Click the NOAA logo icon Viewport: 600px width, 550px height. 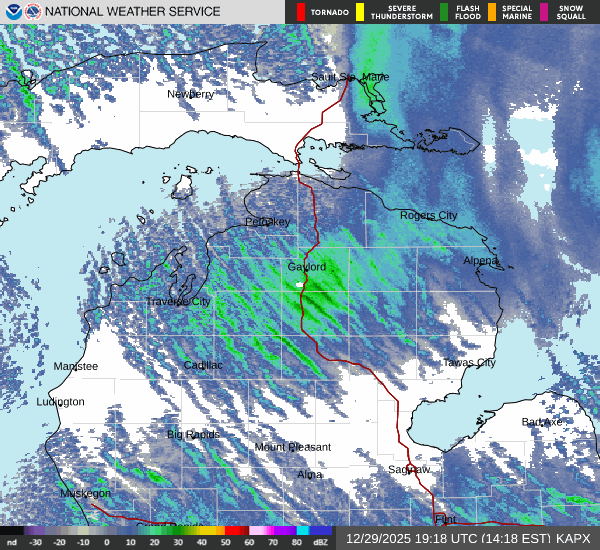[12, 12]
